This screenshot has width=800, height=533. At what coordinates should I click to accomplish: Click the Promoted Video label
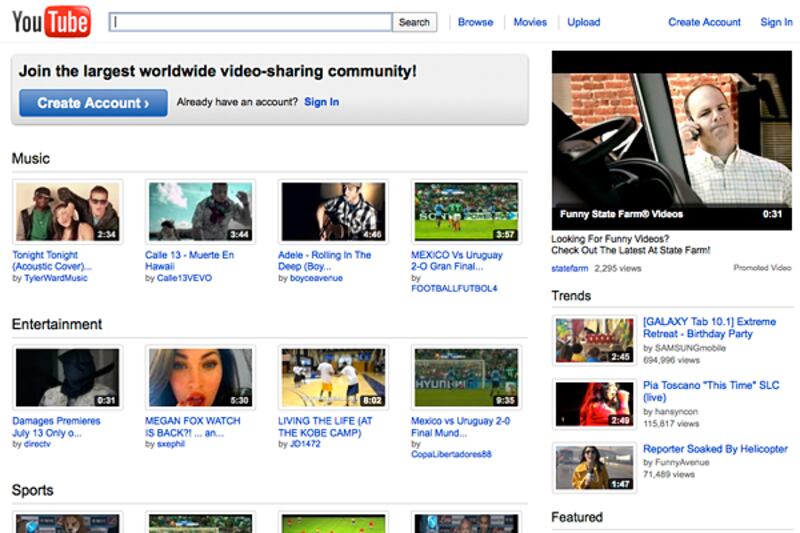coord(762,268)
